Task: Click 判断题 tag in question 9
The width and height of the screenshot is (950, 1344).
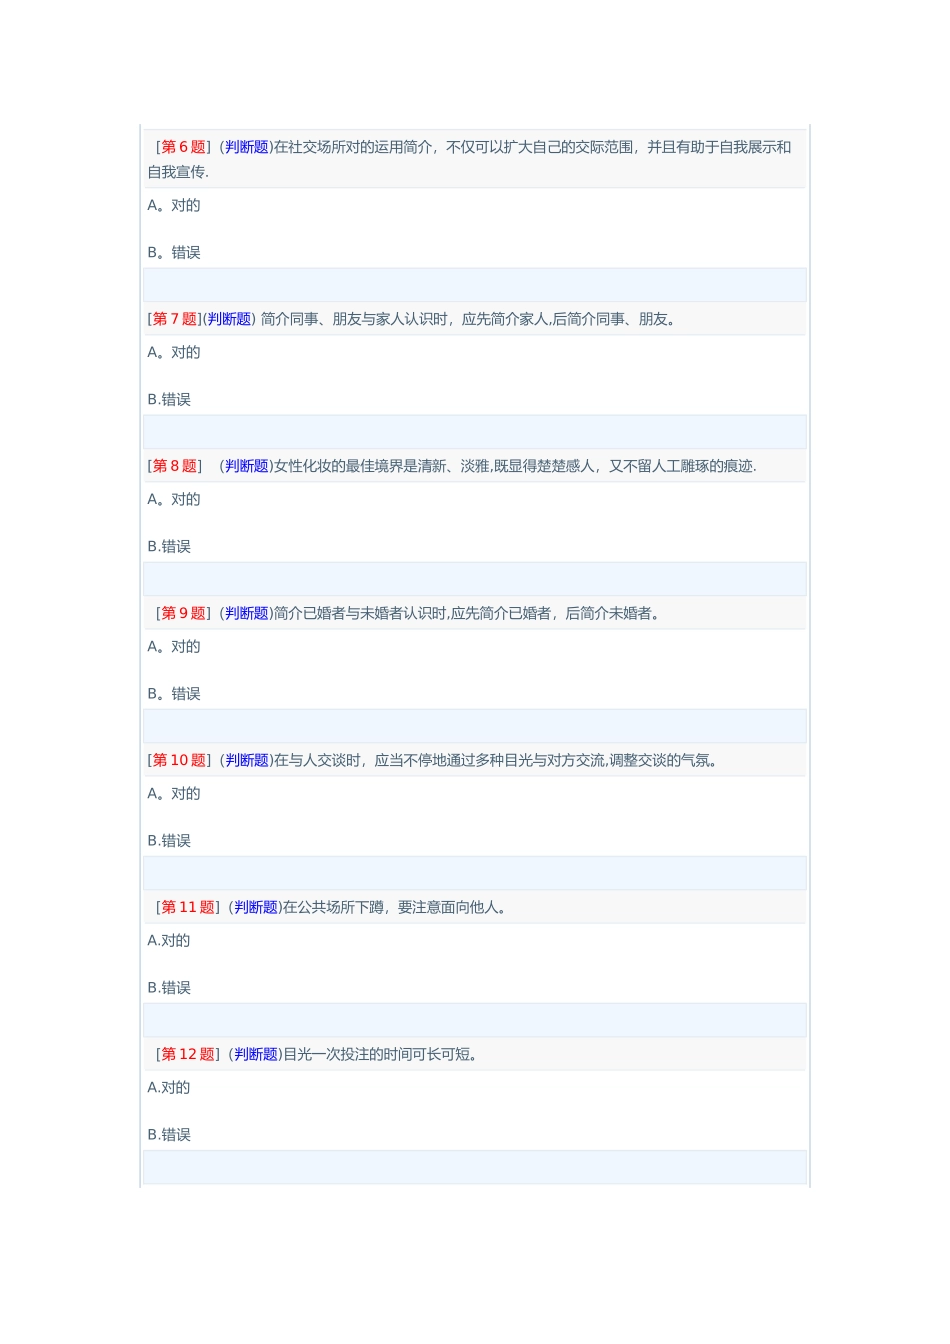Action: 247,613
